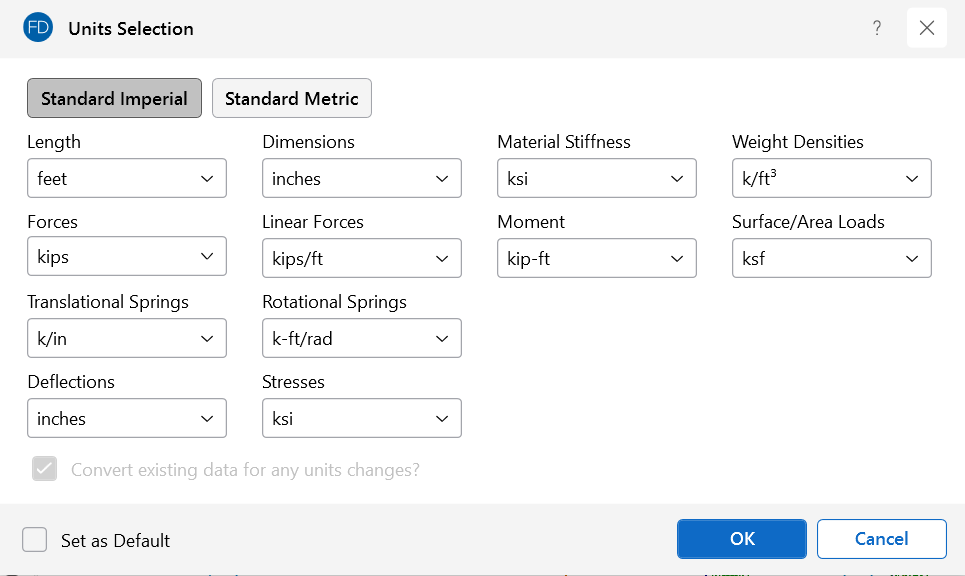Expand the Translational Springs dropdown
965x576 pixels.
127,339
